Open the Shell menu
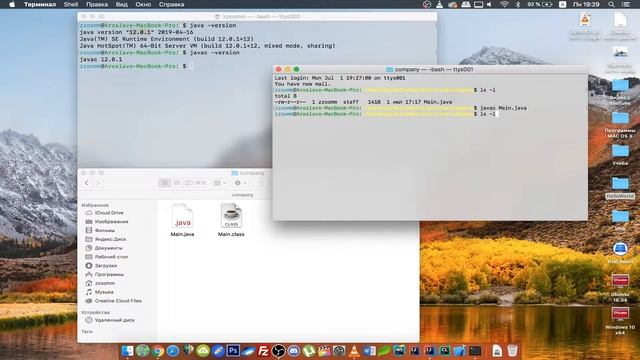This screenshot has width=640, height=360. pyautogui.click(x=71, y=4)
